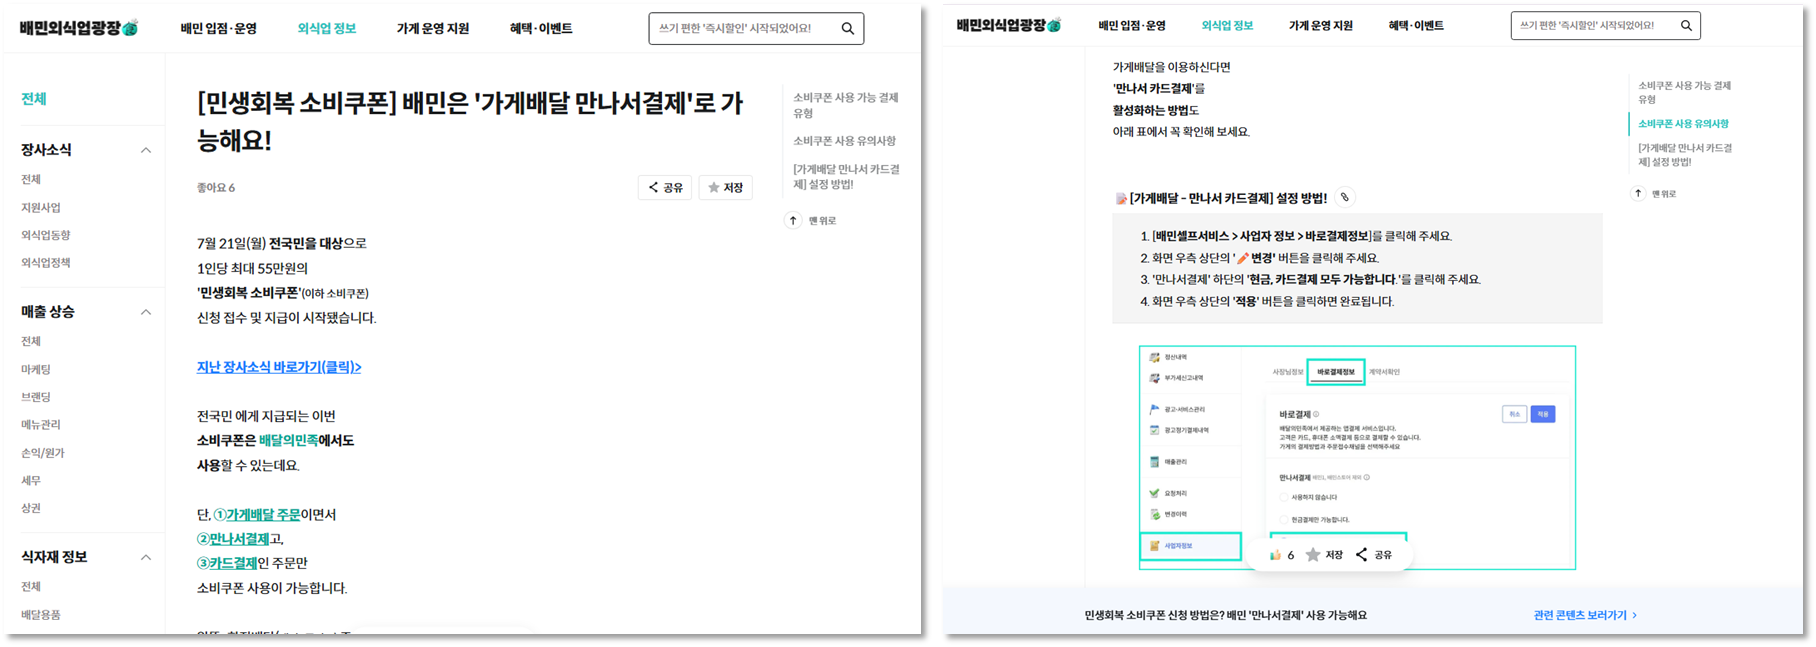The width and height of the screenshot is (1816, 647).
Task: Click the ②만나서결제 link
Action: [x=233, y=538]
